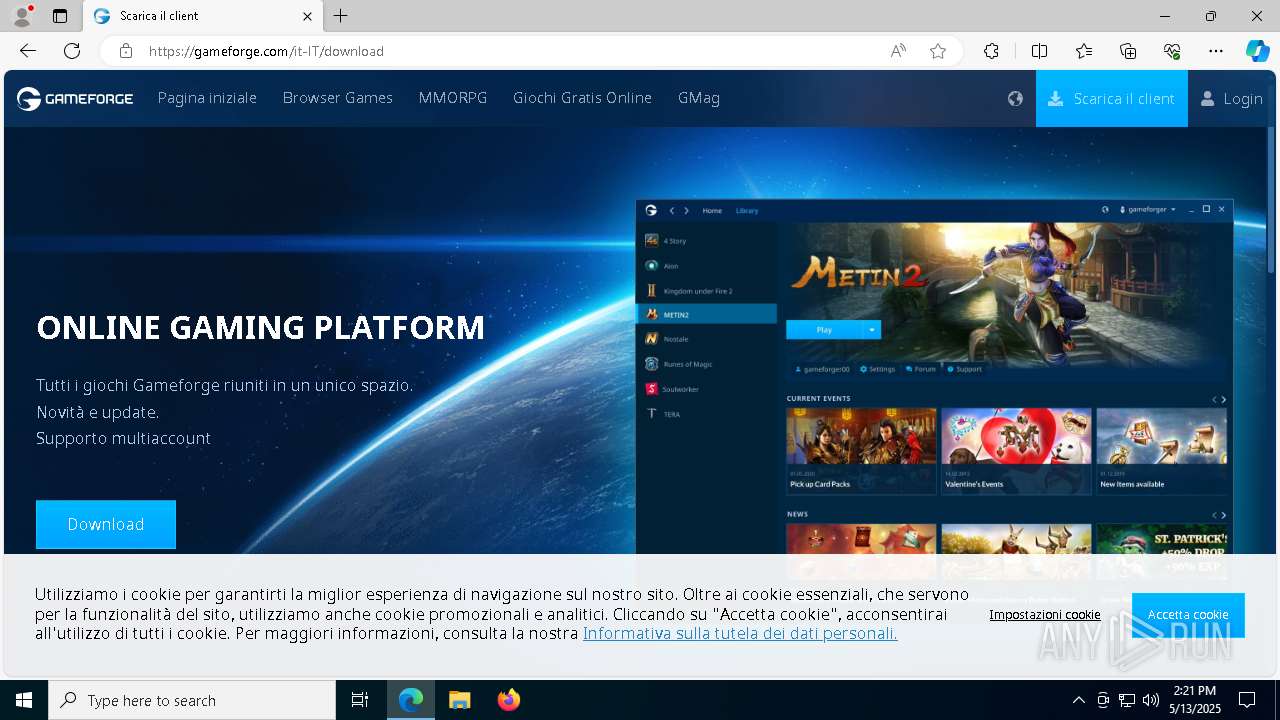Click the browser back arrow
This screenshot has height=720, width=1280.
point(28,51)
